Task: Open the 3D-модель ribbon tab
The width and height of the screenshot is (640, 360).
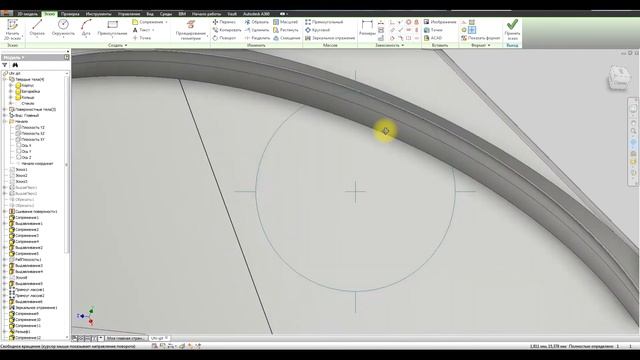Action: pyautogui.click(x=27, y=14)
